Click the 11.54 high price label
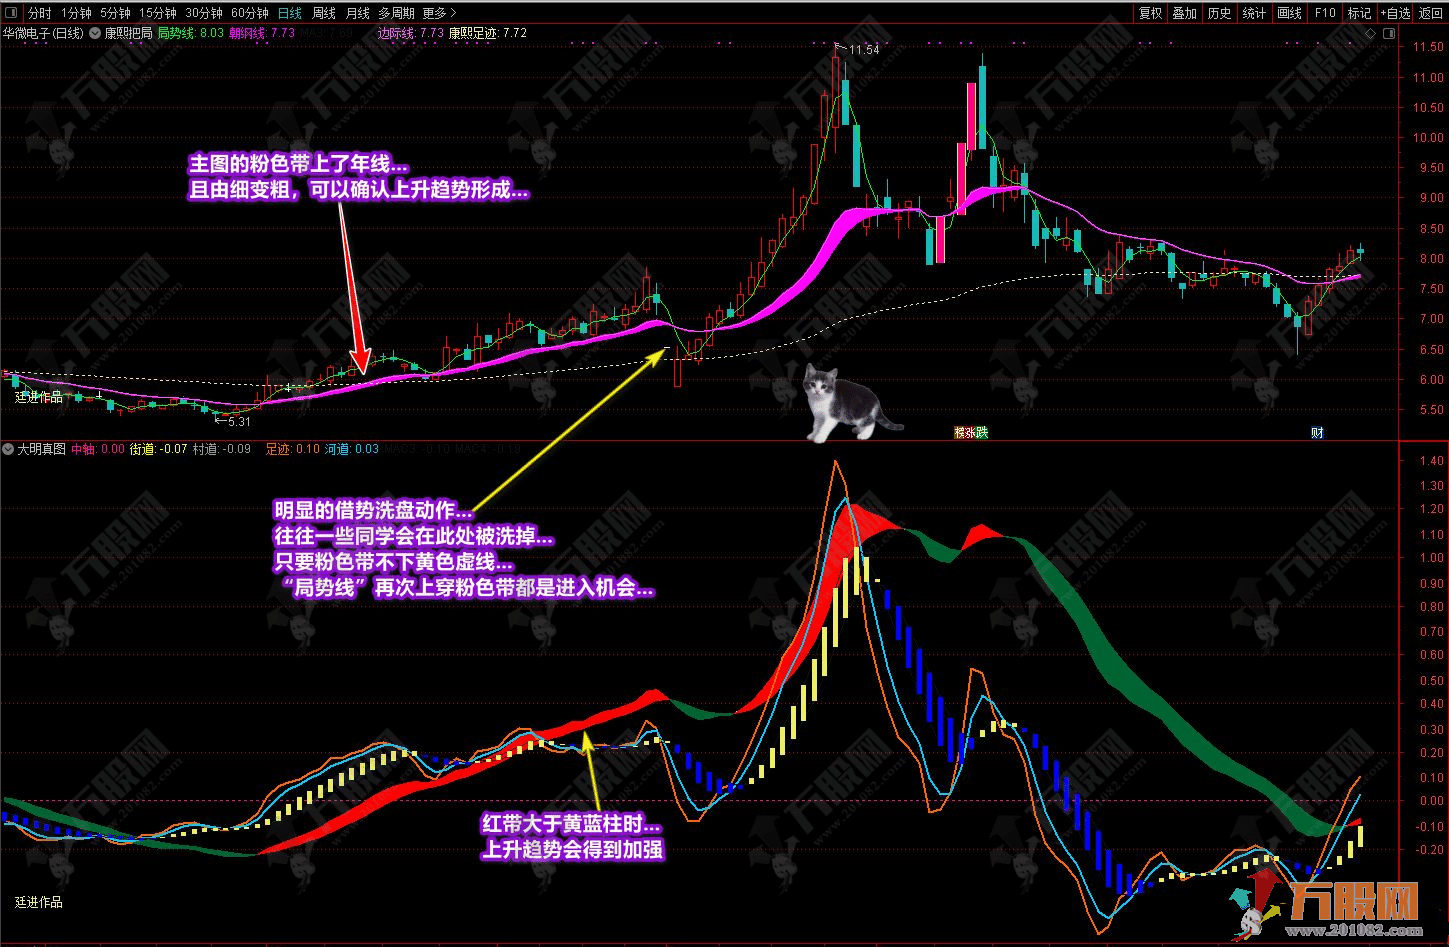1449x947 pixels. [863, 49]
